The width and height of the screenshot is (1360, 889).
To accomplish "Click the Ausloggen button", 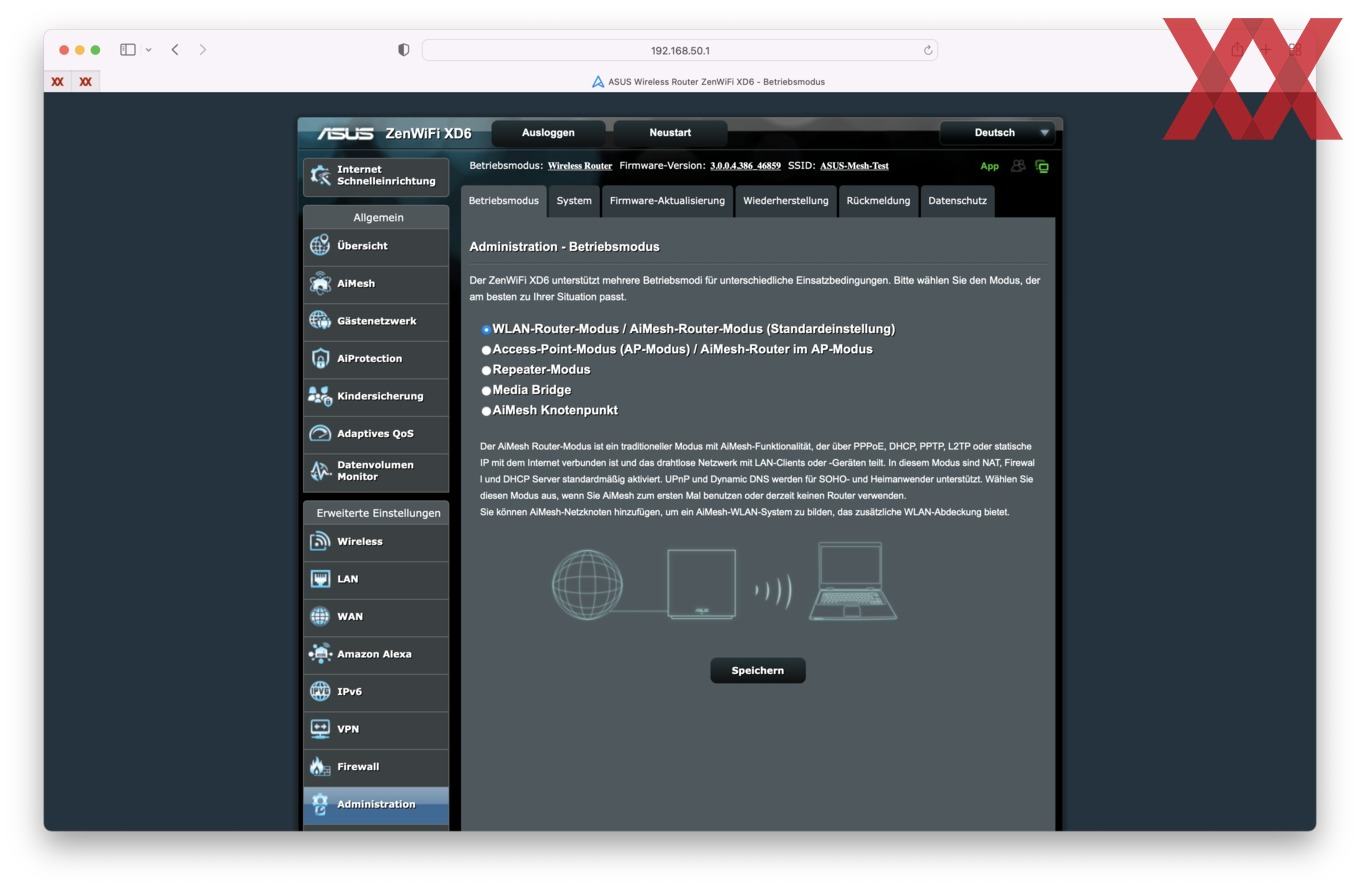I will (548, 133).
